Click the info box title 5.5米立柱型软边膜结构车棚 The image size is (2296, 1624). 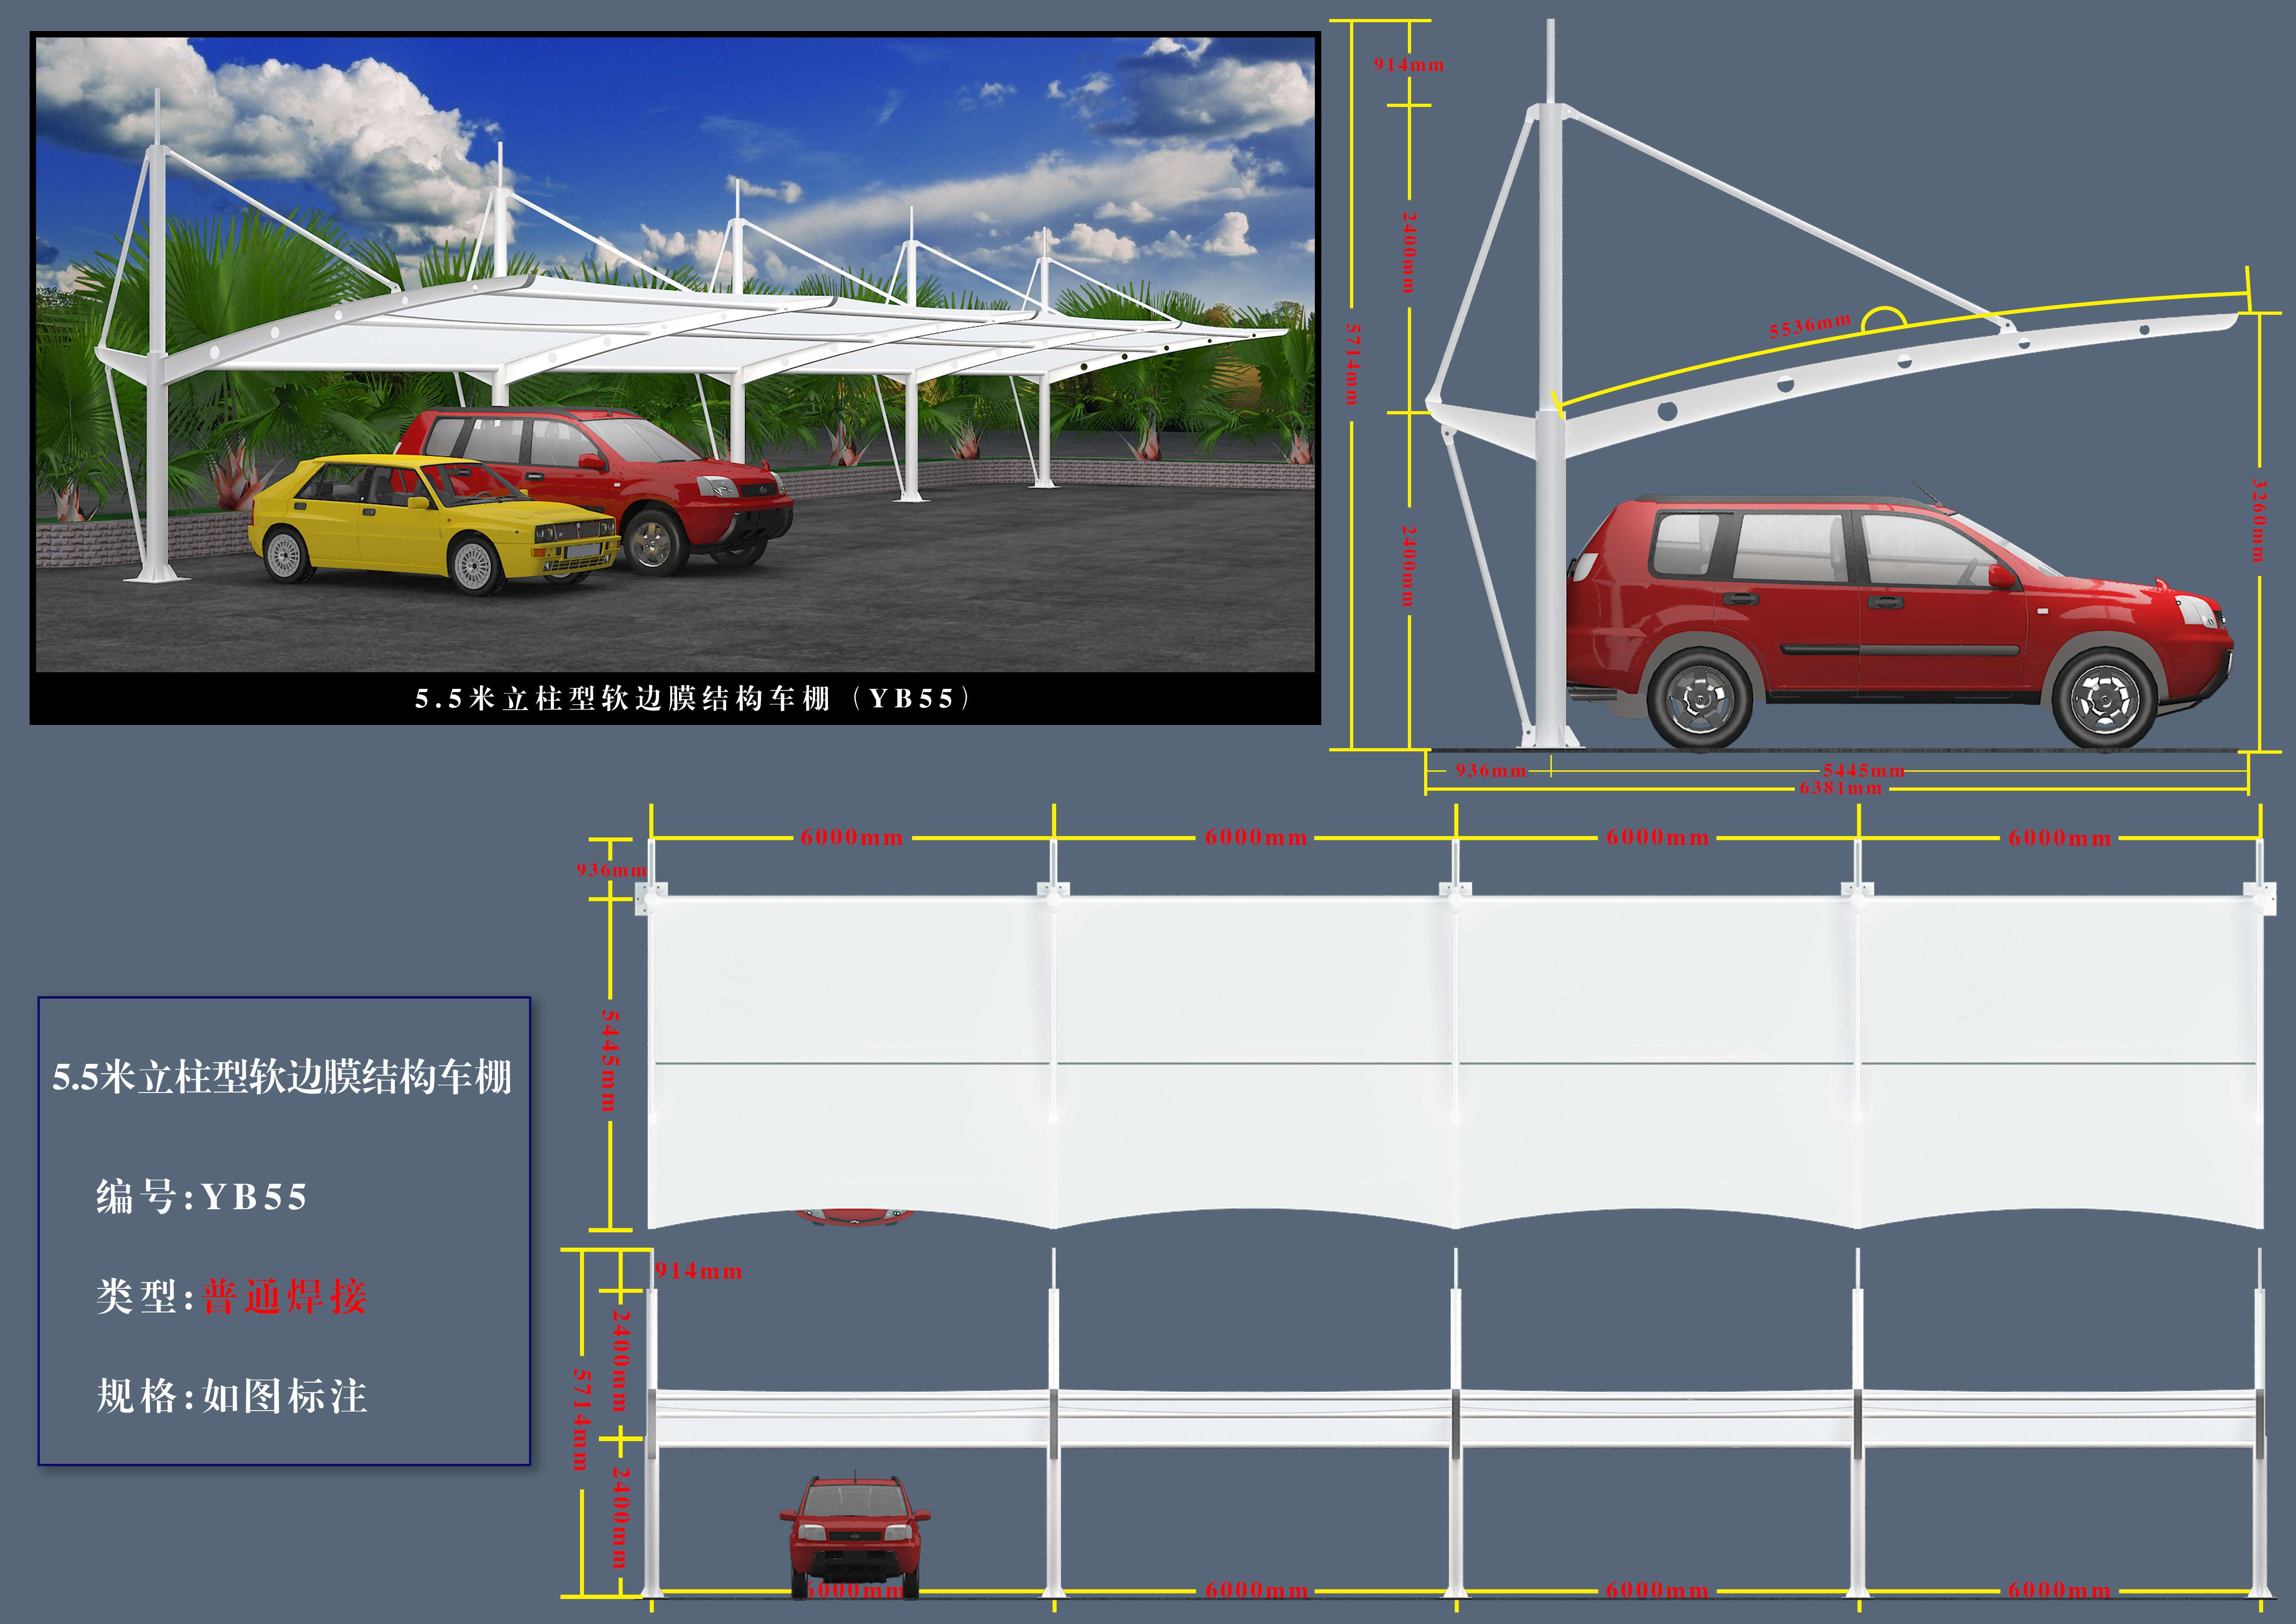[282, 1077]
